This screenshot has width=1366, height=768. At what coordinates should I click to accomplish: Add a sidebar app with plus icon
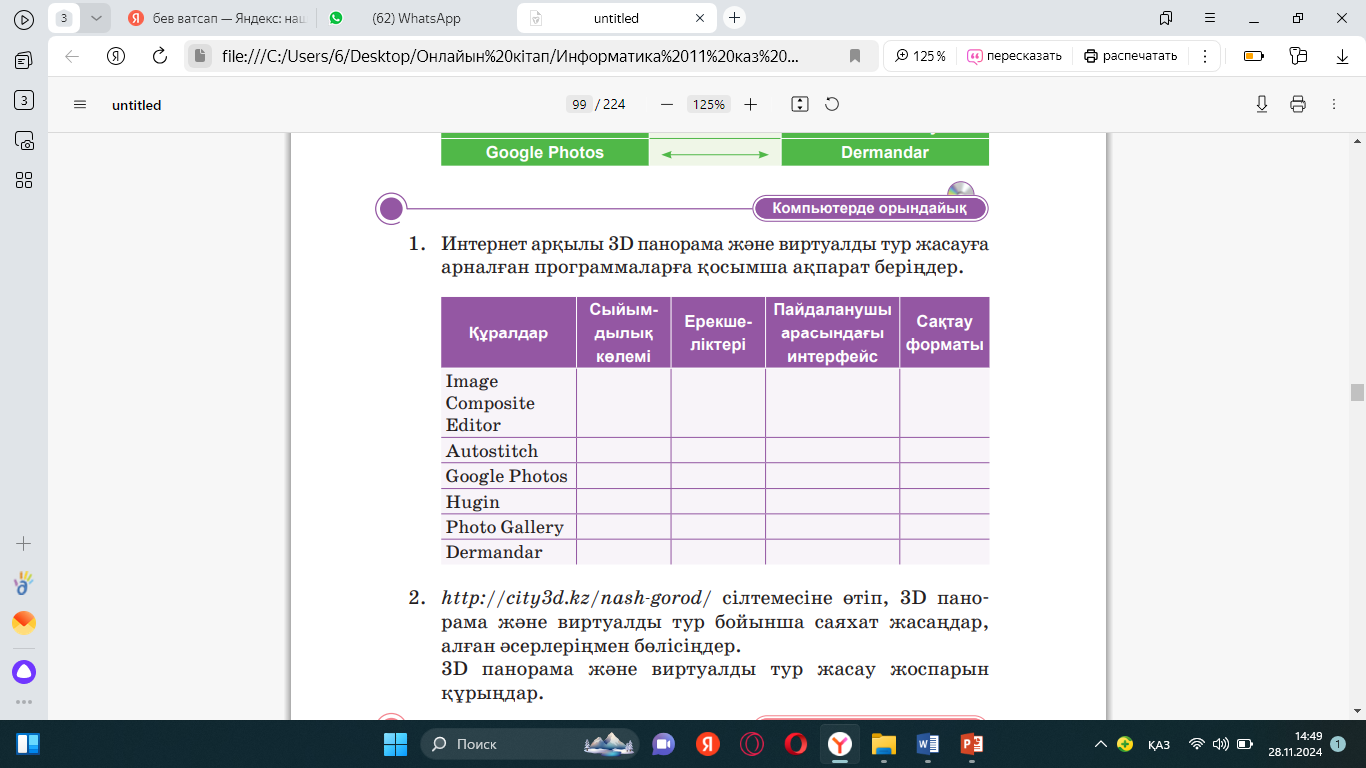pyautogui.click(x=24, y=544)
